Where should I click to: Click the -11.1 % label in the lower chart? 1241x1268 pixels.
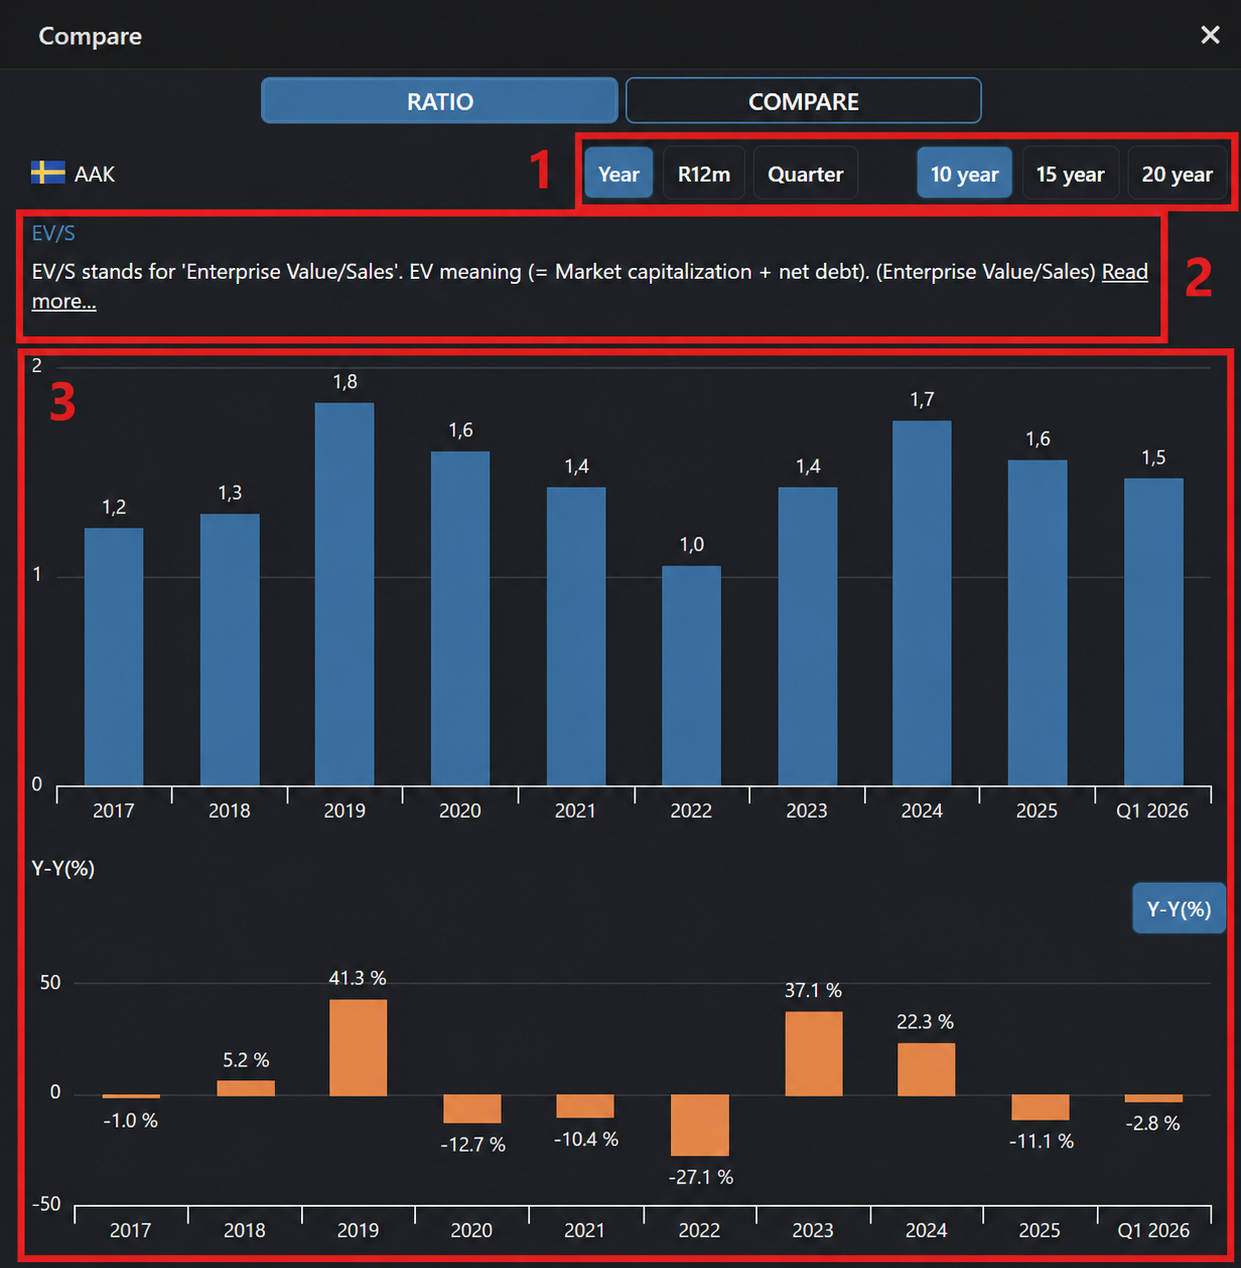pos(1041,1141)
